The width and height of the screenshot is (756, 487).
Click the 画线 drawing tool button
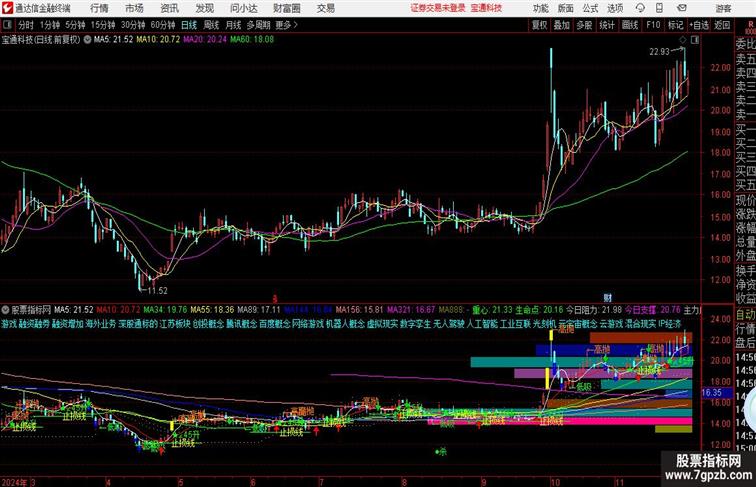pos(630,25)
